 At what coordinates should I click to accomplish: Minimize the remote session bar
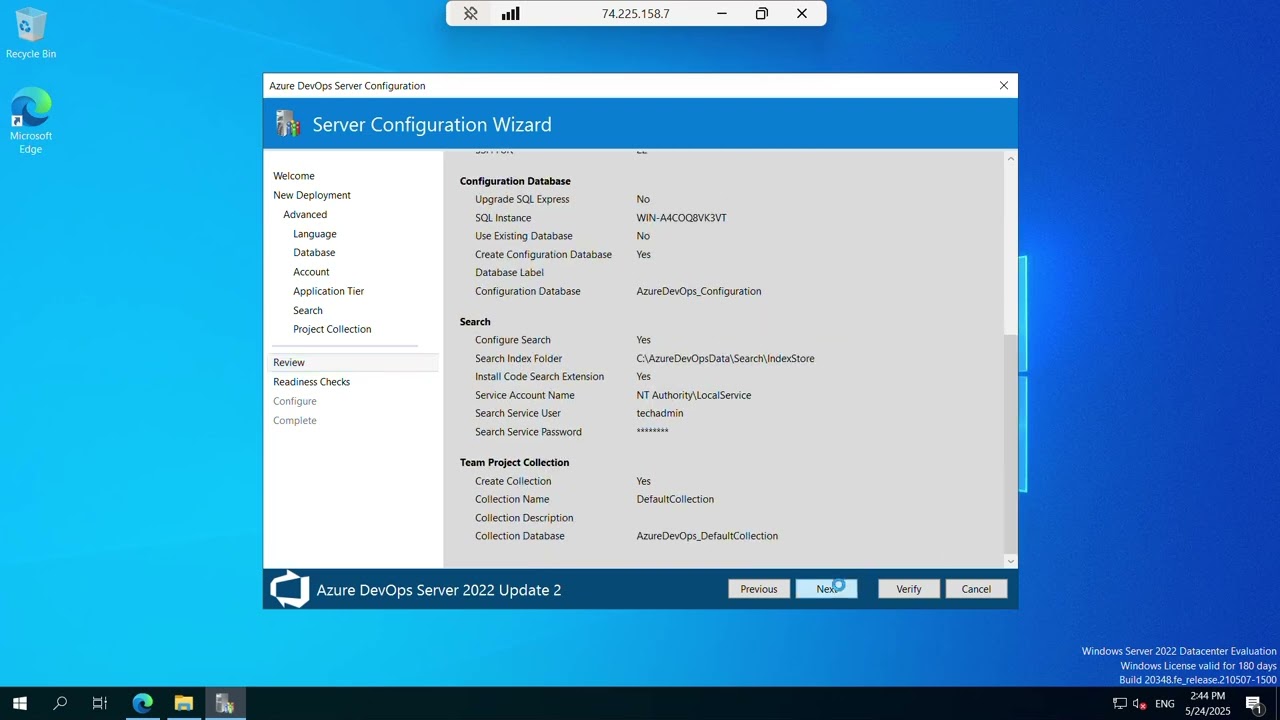coord(722,14)
